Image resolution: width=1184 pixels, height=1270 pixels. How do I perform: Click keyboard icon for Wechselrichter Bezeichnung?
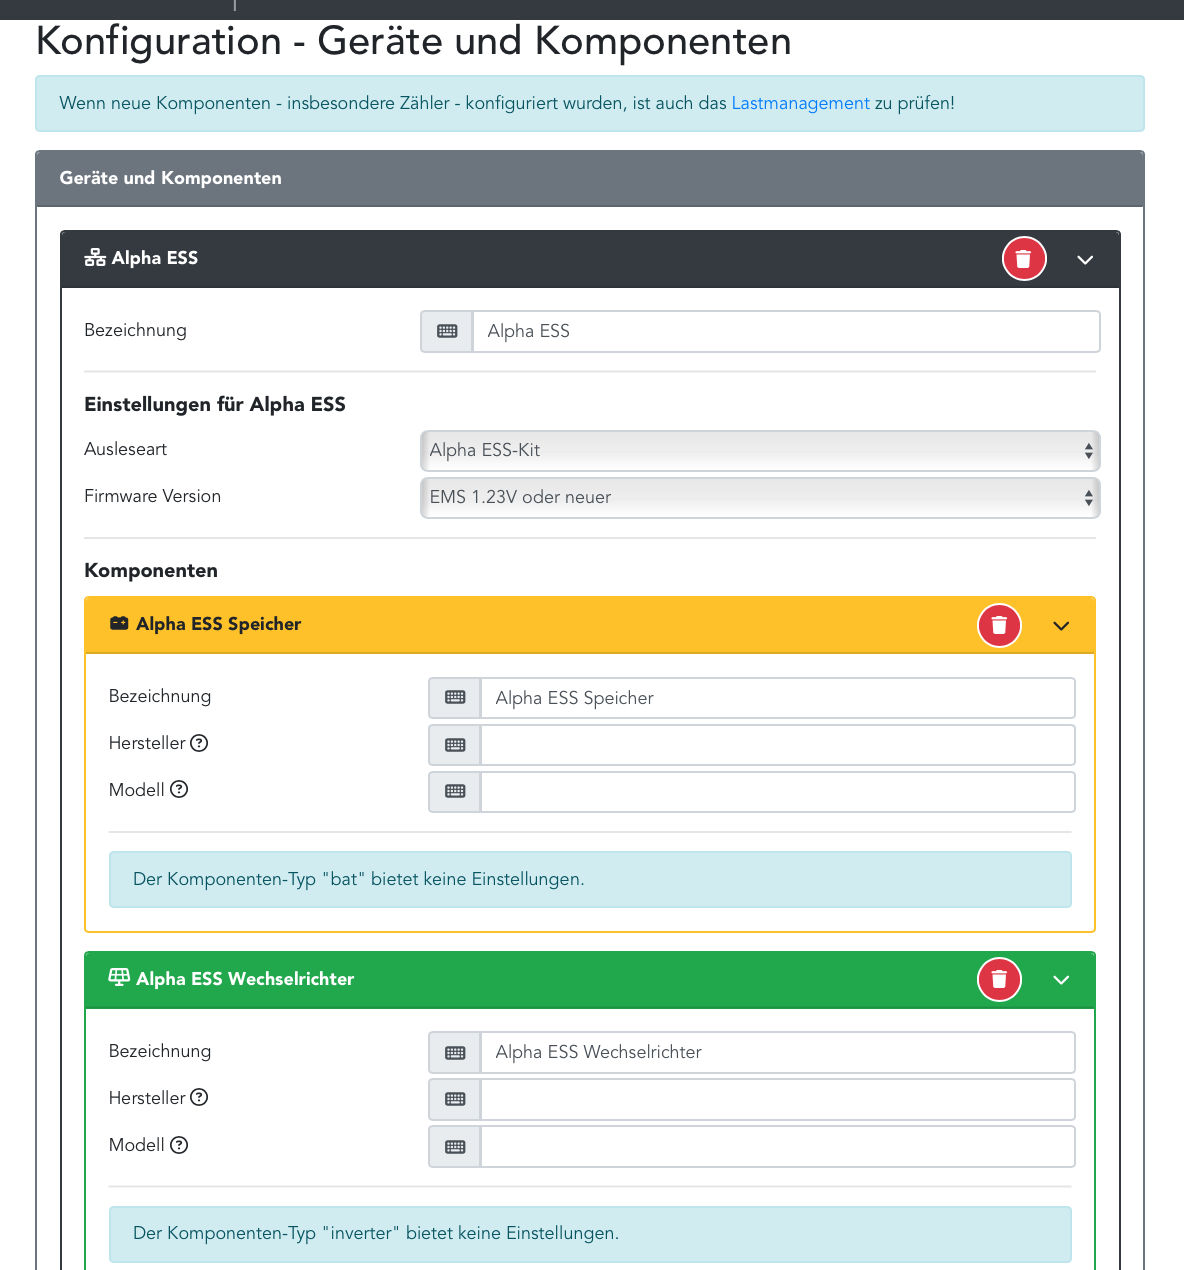click(455, 1052)
